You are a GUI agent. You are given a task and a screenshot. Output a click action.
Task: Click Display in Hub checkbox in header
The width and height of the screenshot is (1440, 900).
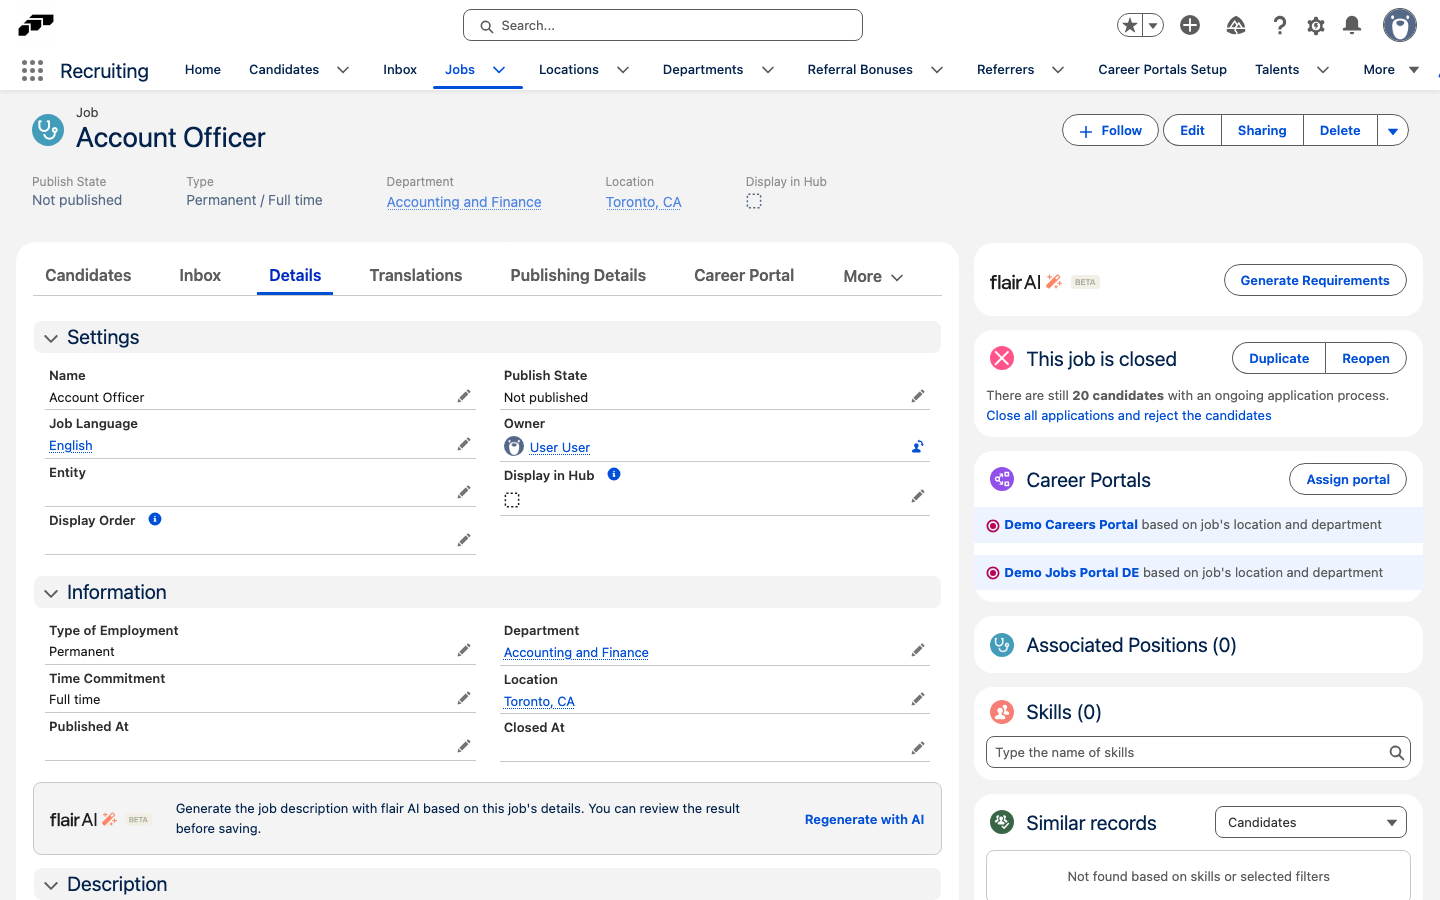[x=754, y=202]
